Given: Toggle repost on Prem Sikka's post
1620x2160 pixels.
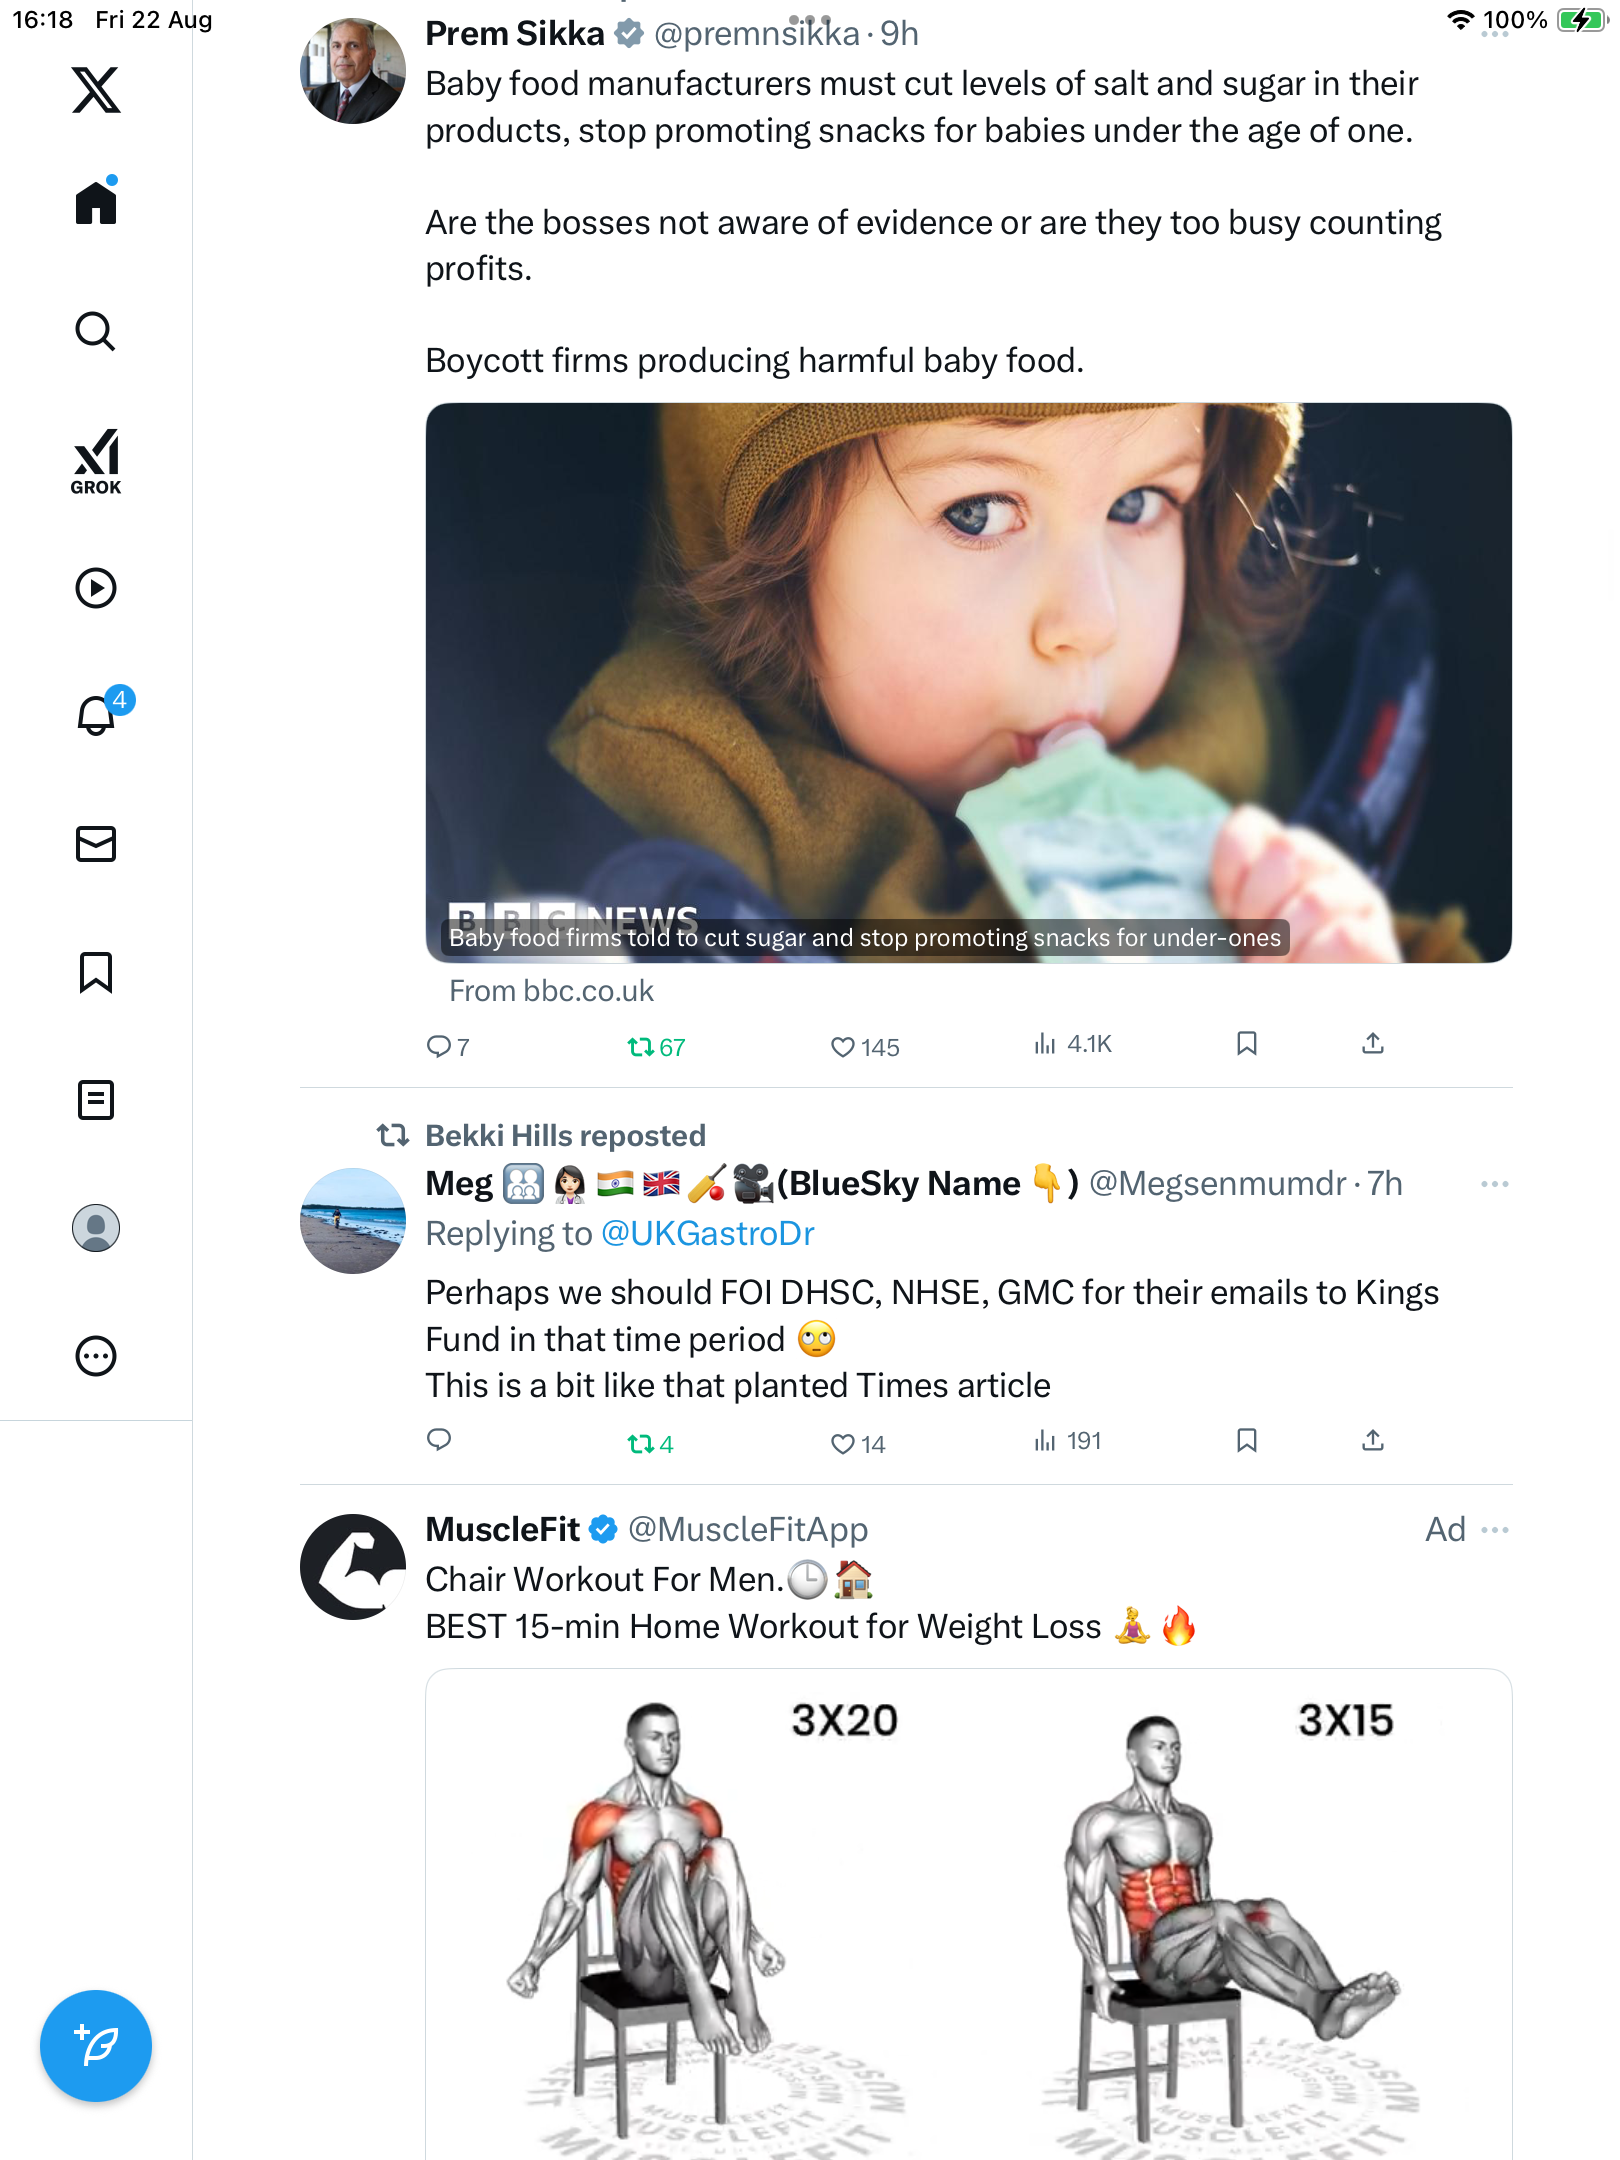Looking at the screenshot, I should coord(641,1047).
